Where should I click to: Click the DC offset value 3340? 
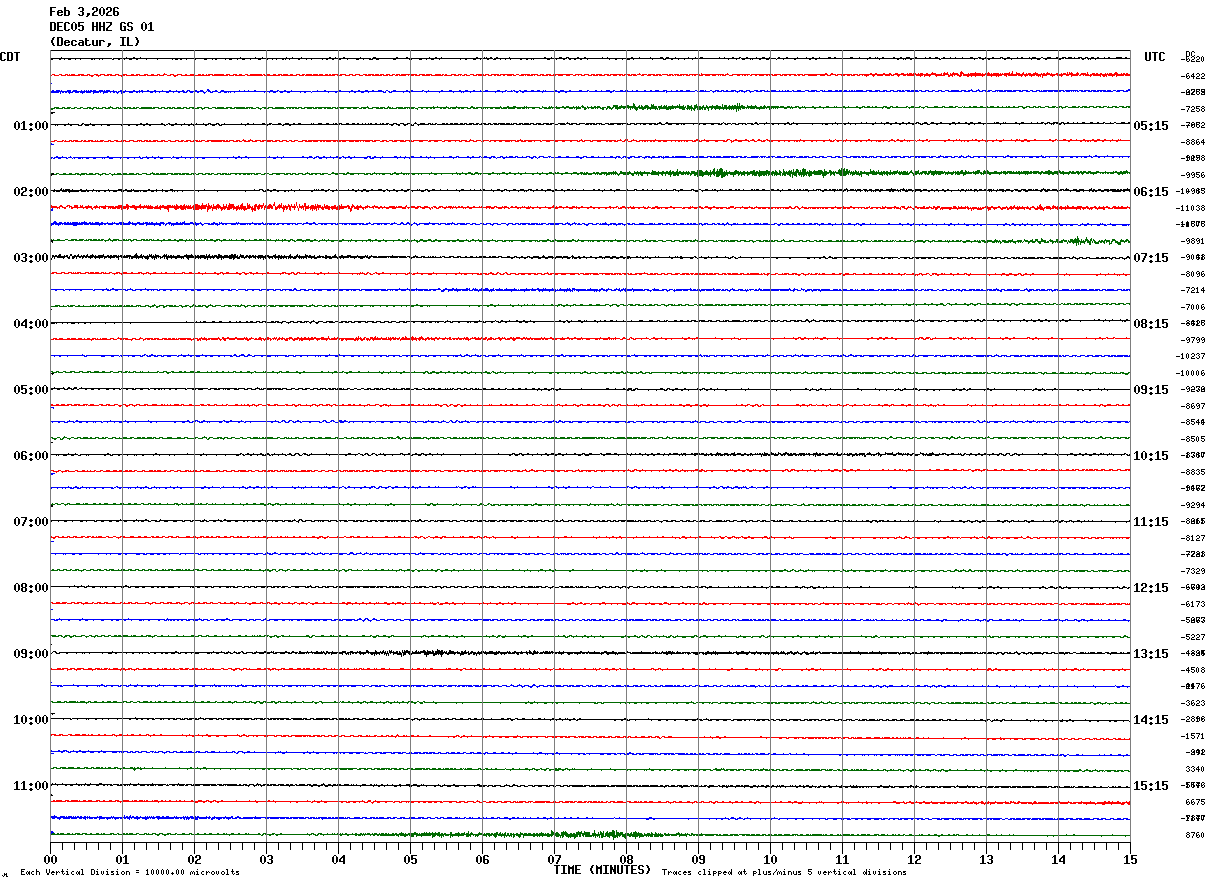[x=1195, y=769]
